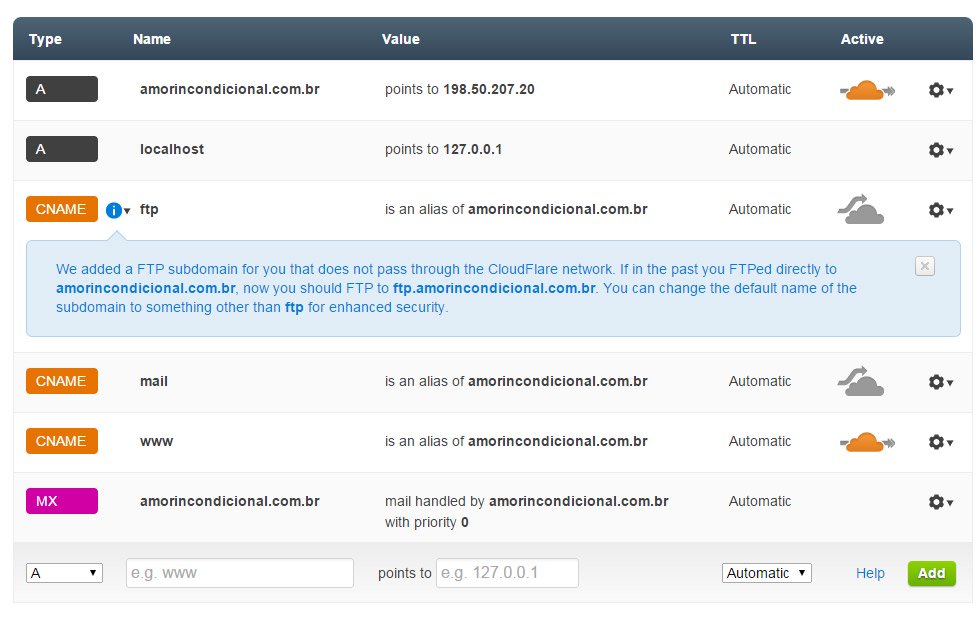Image resolution: width=980 pixels, height=618 pixels.
Task: Click the orange CNAME badge for mail
Action: pos(62,381)
